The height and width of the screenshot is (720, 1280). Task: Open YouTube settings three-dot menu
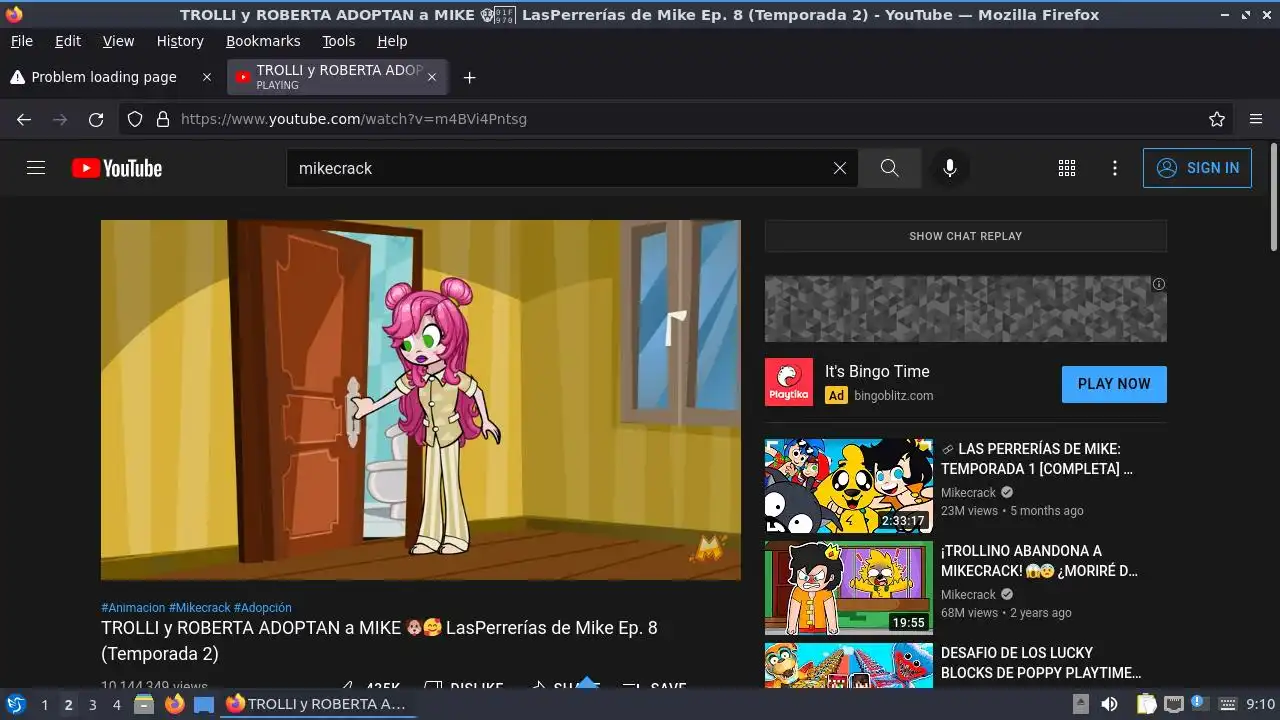pos(1115,168)
